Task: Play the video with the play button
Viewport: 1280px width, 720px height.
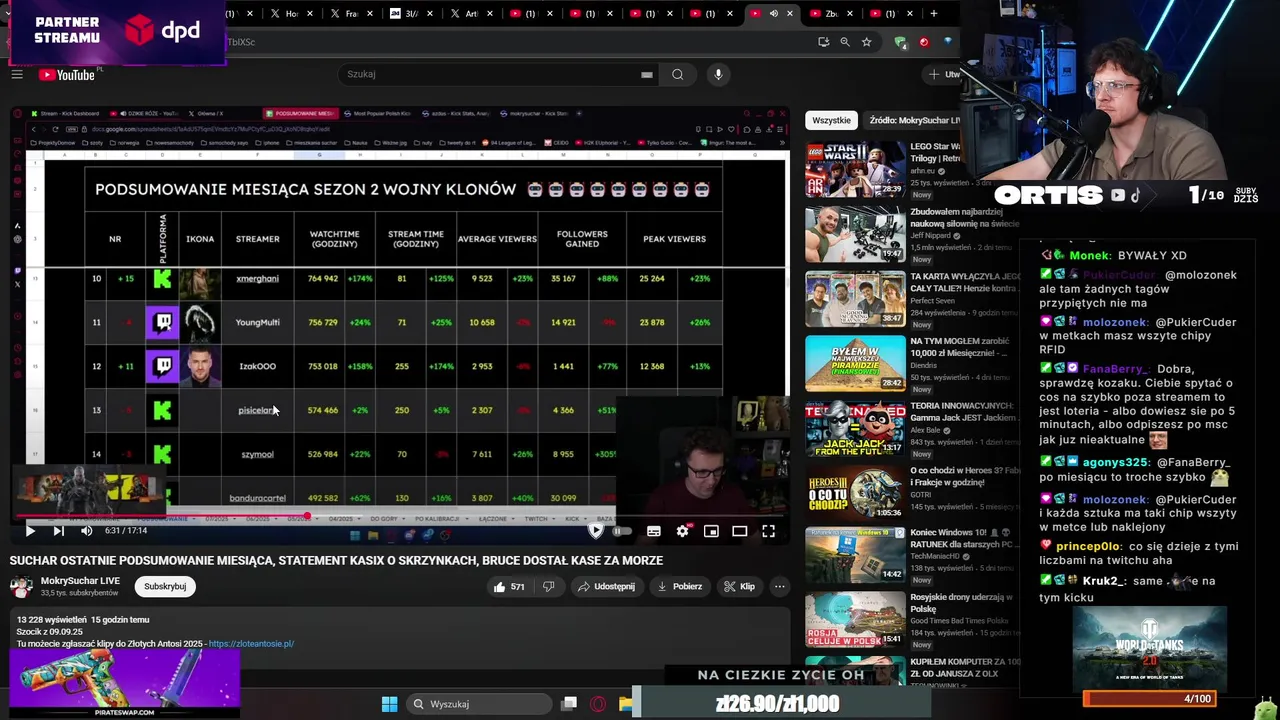Action: 30,531
